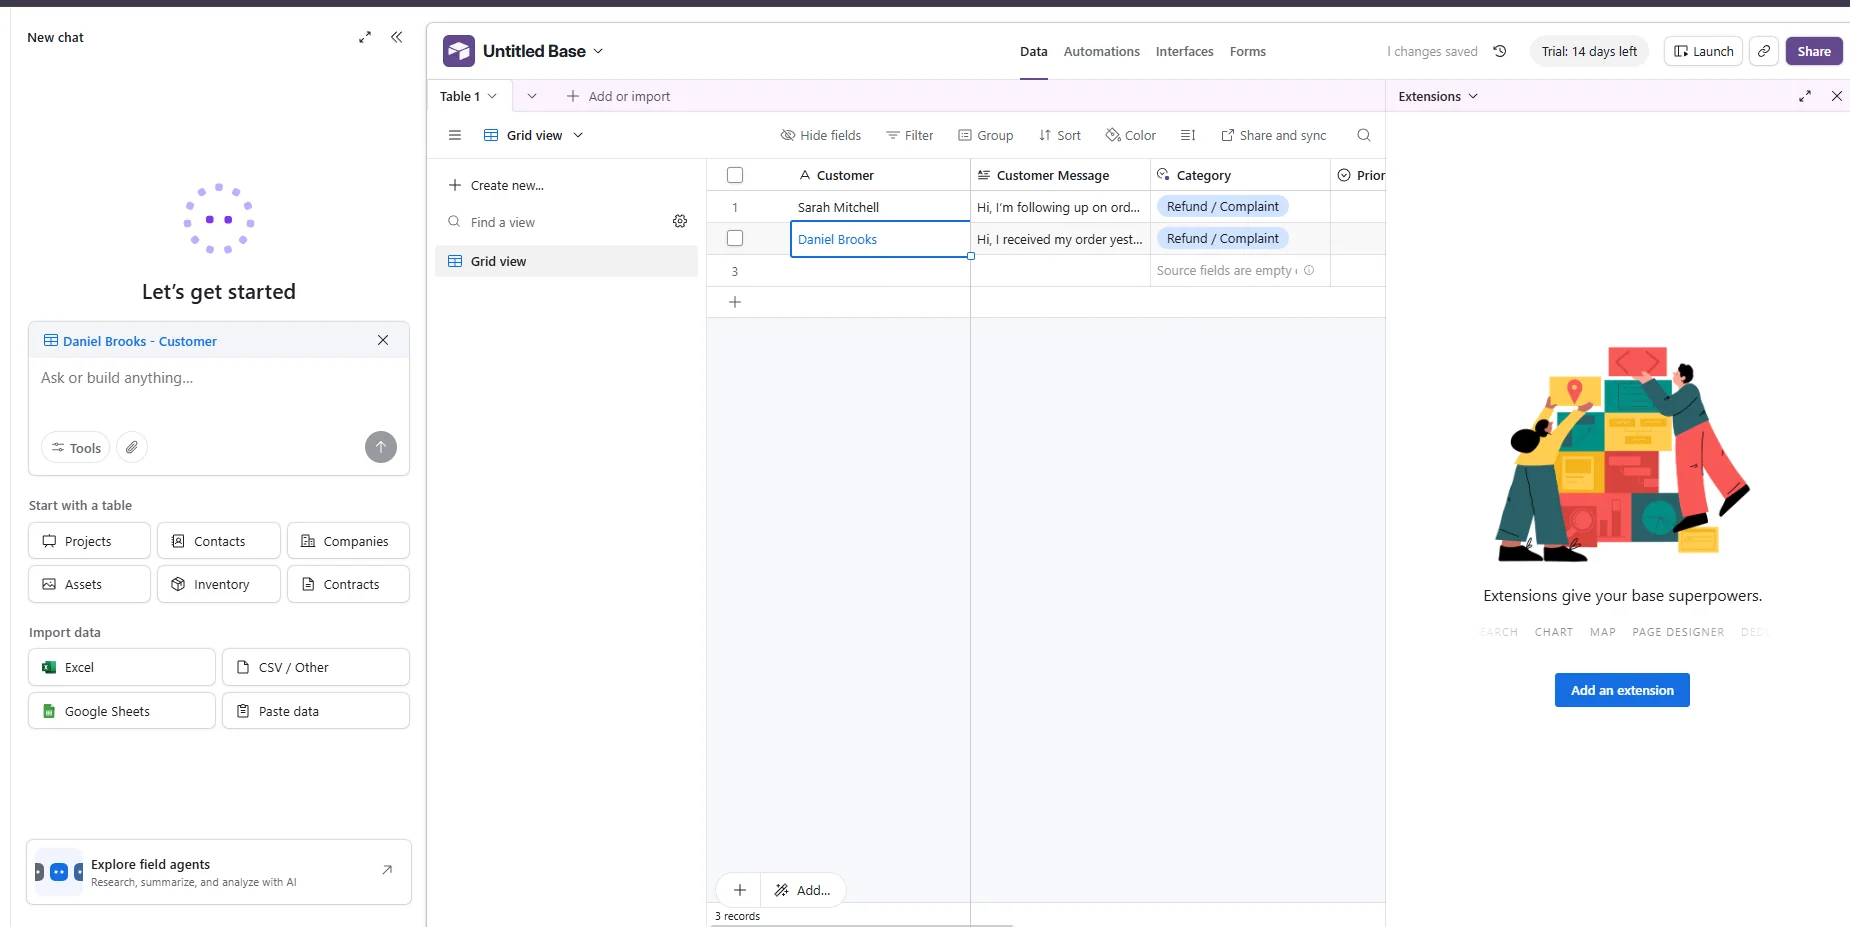Expand the tables list chevron

coord(532,96)
